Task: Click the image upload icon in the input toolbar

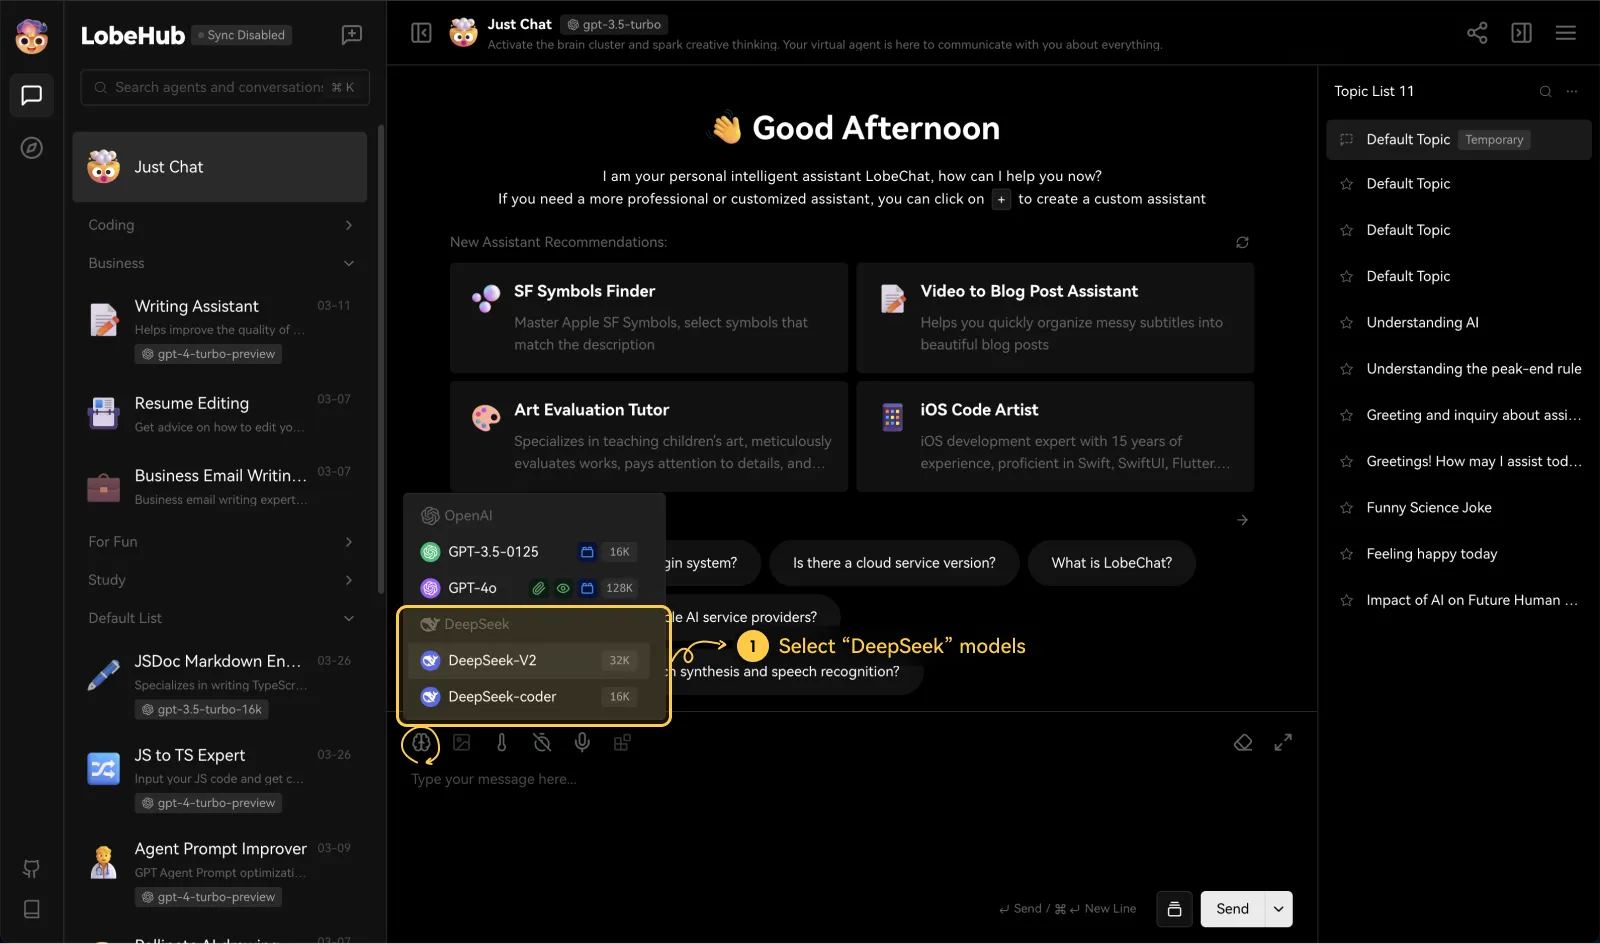Action: pos(462,743)
